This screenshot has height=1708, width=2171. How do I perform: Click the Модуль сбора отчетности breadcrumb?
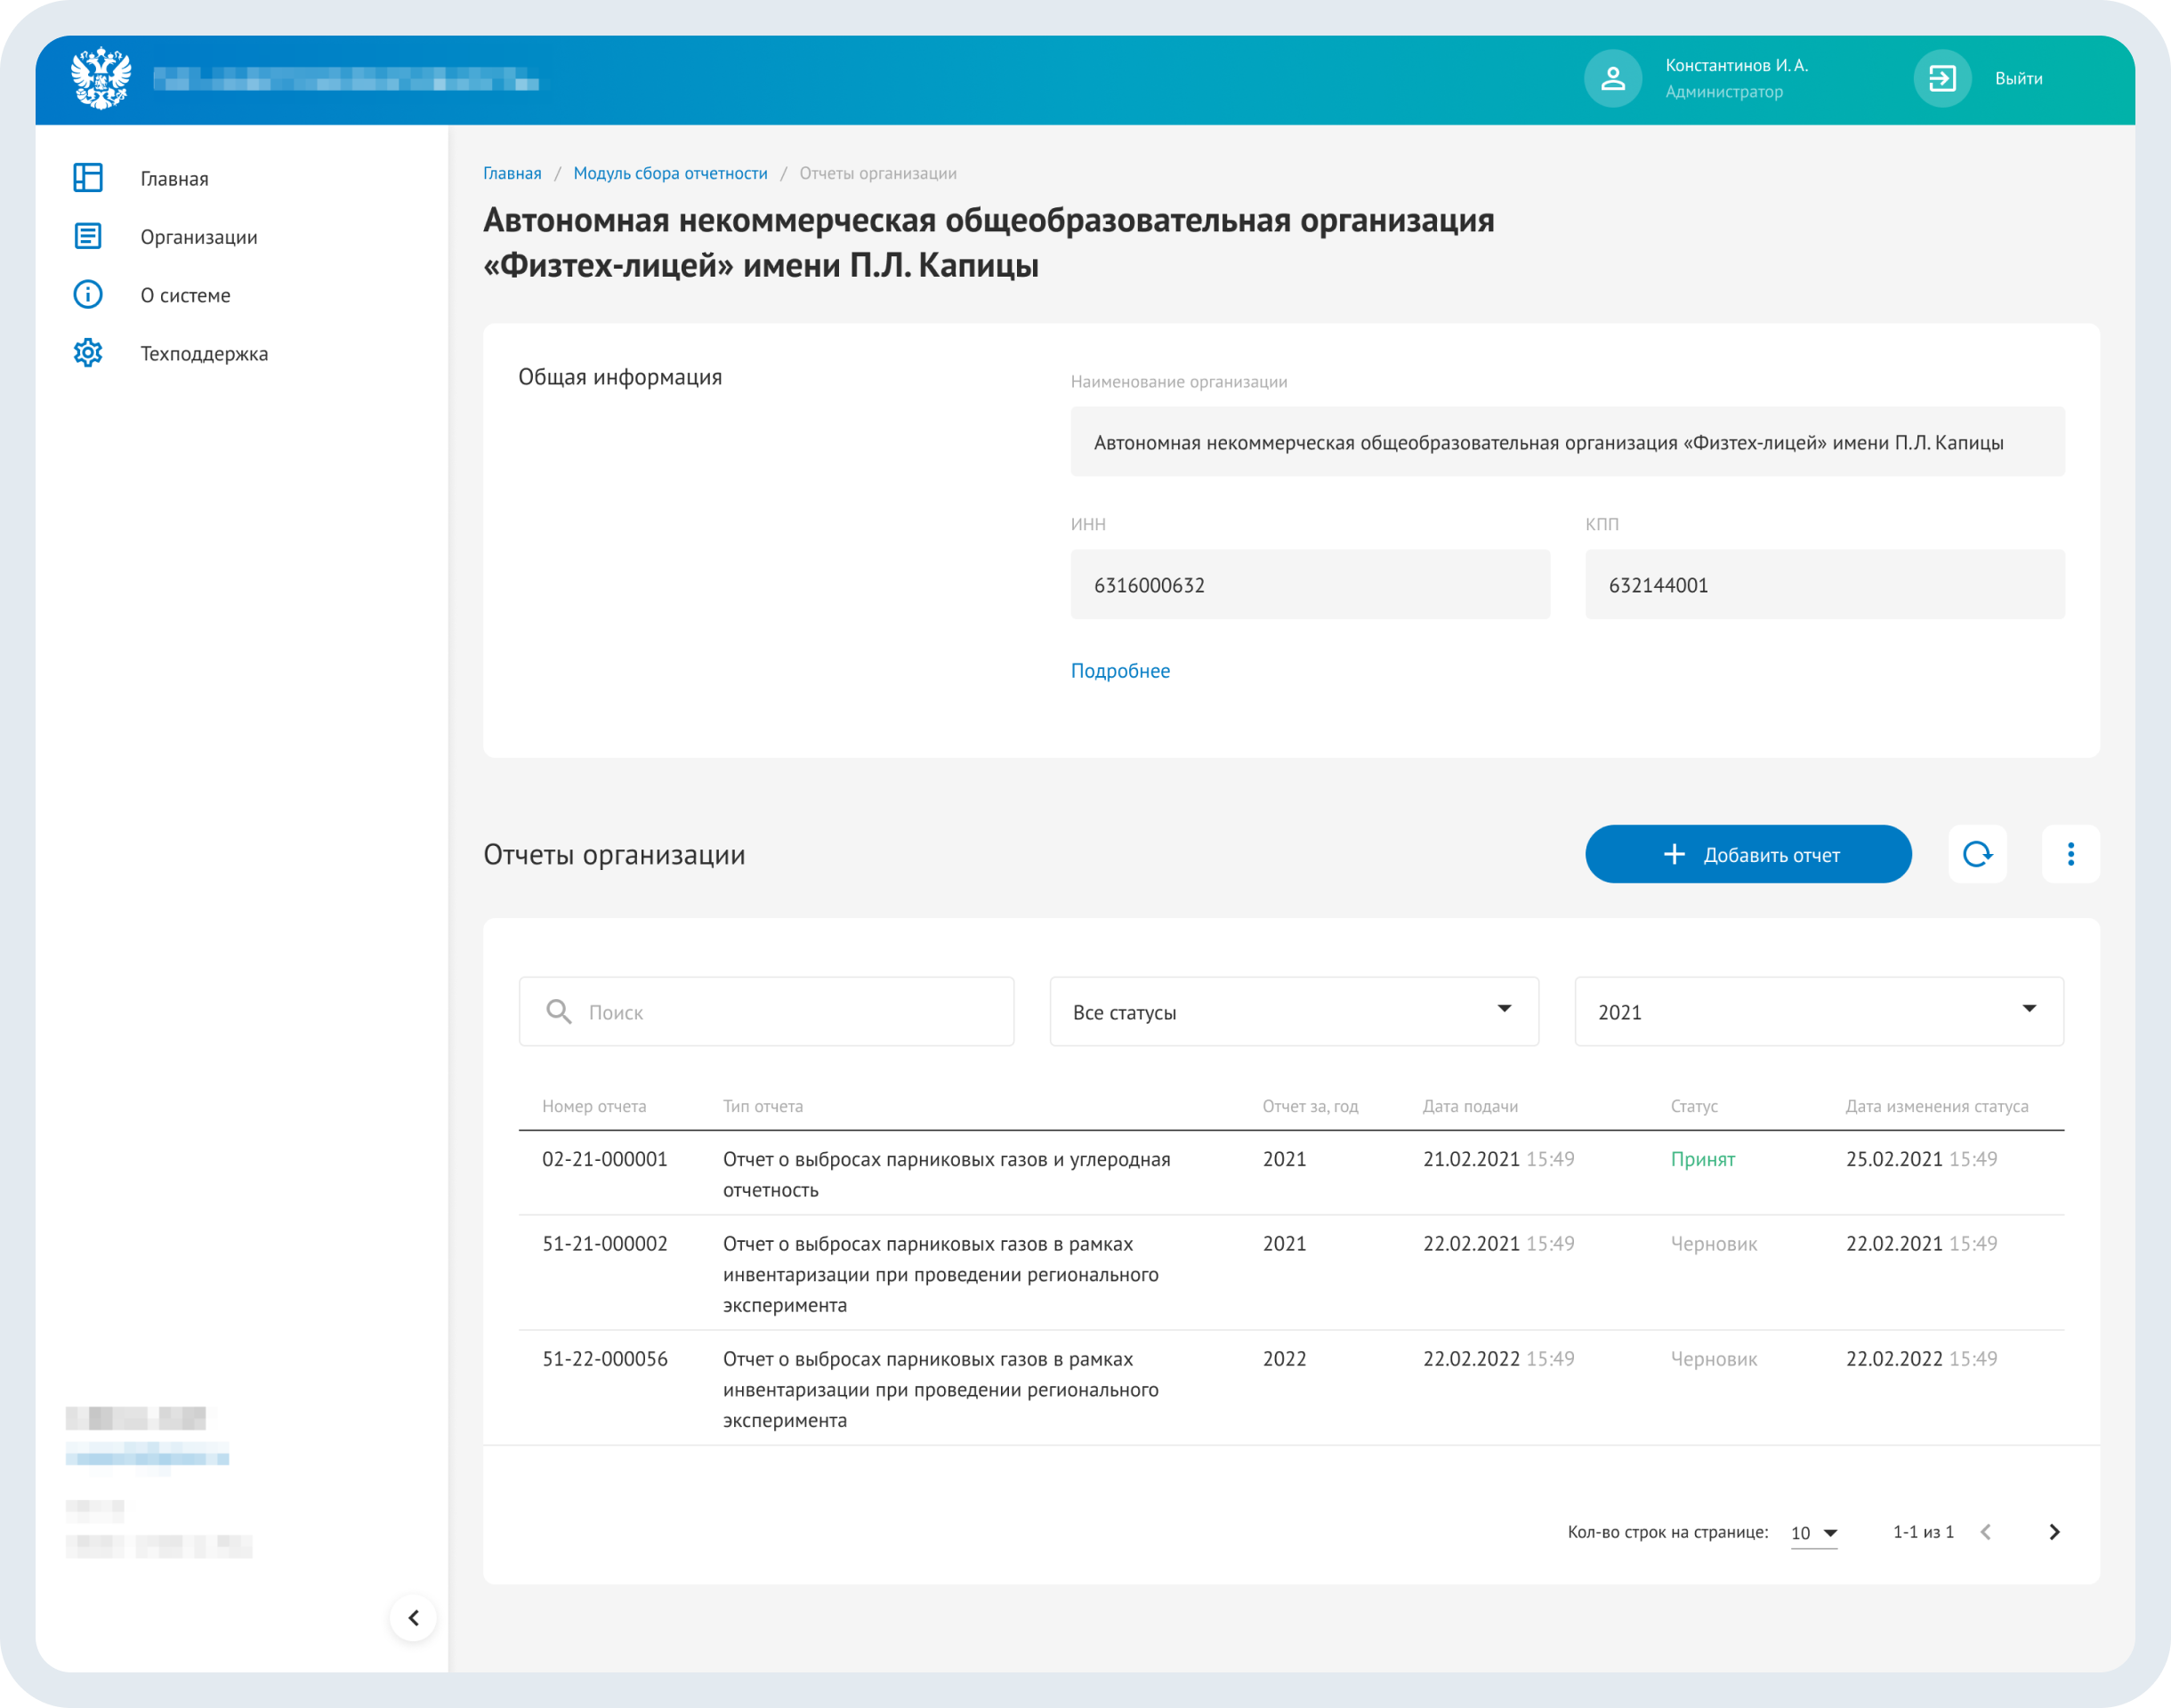[x=670, y=173]
